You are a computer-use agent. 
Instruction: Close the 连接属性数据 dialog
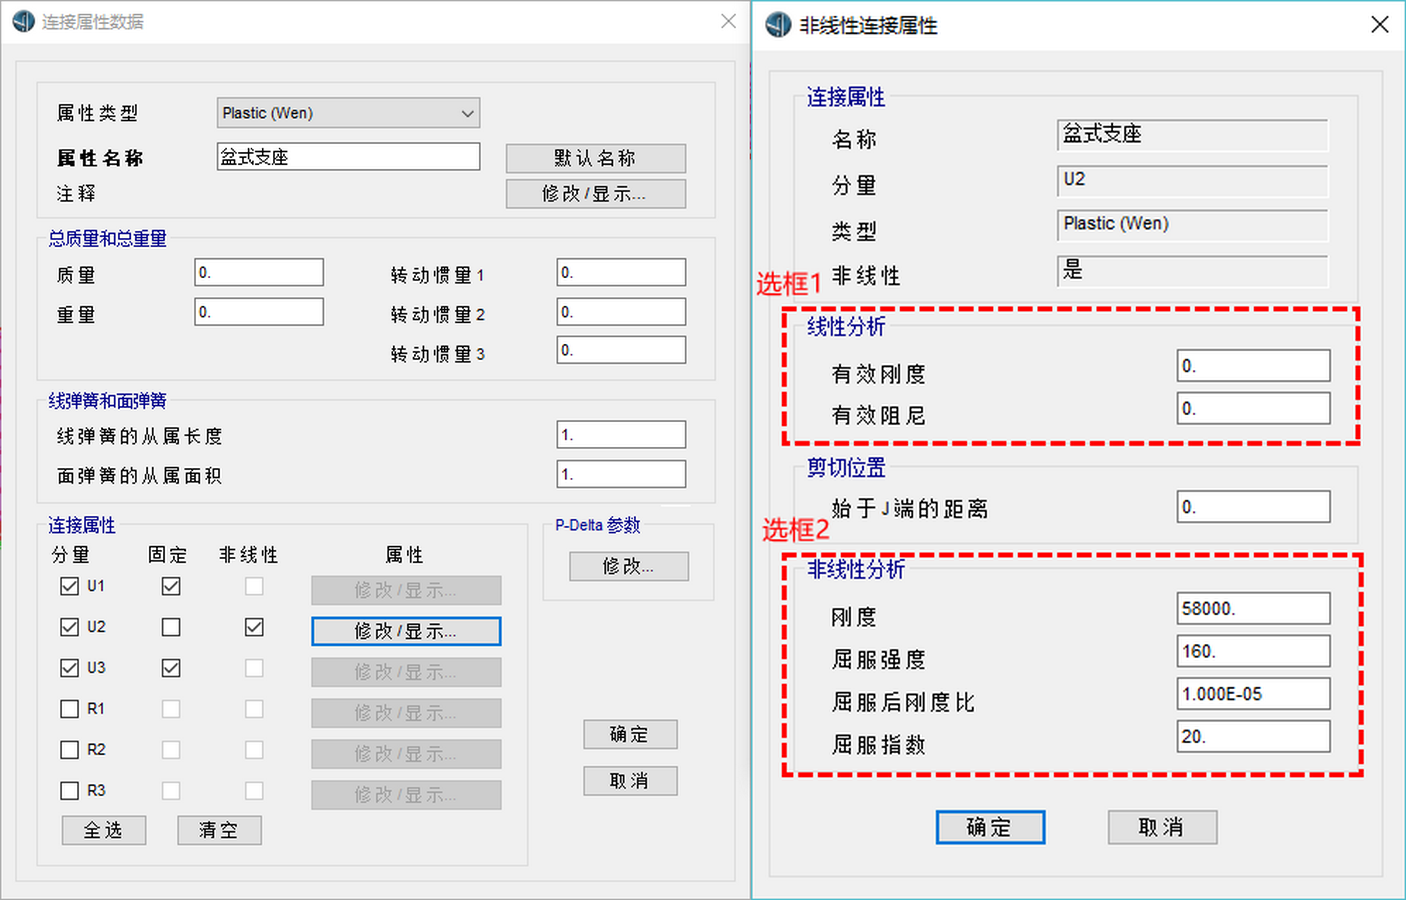(729, 21)
